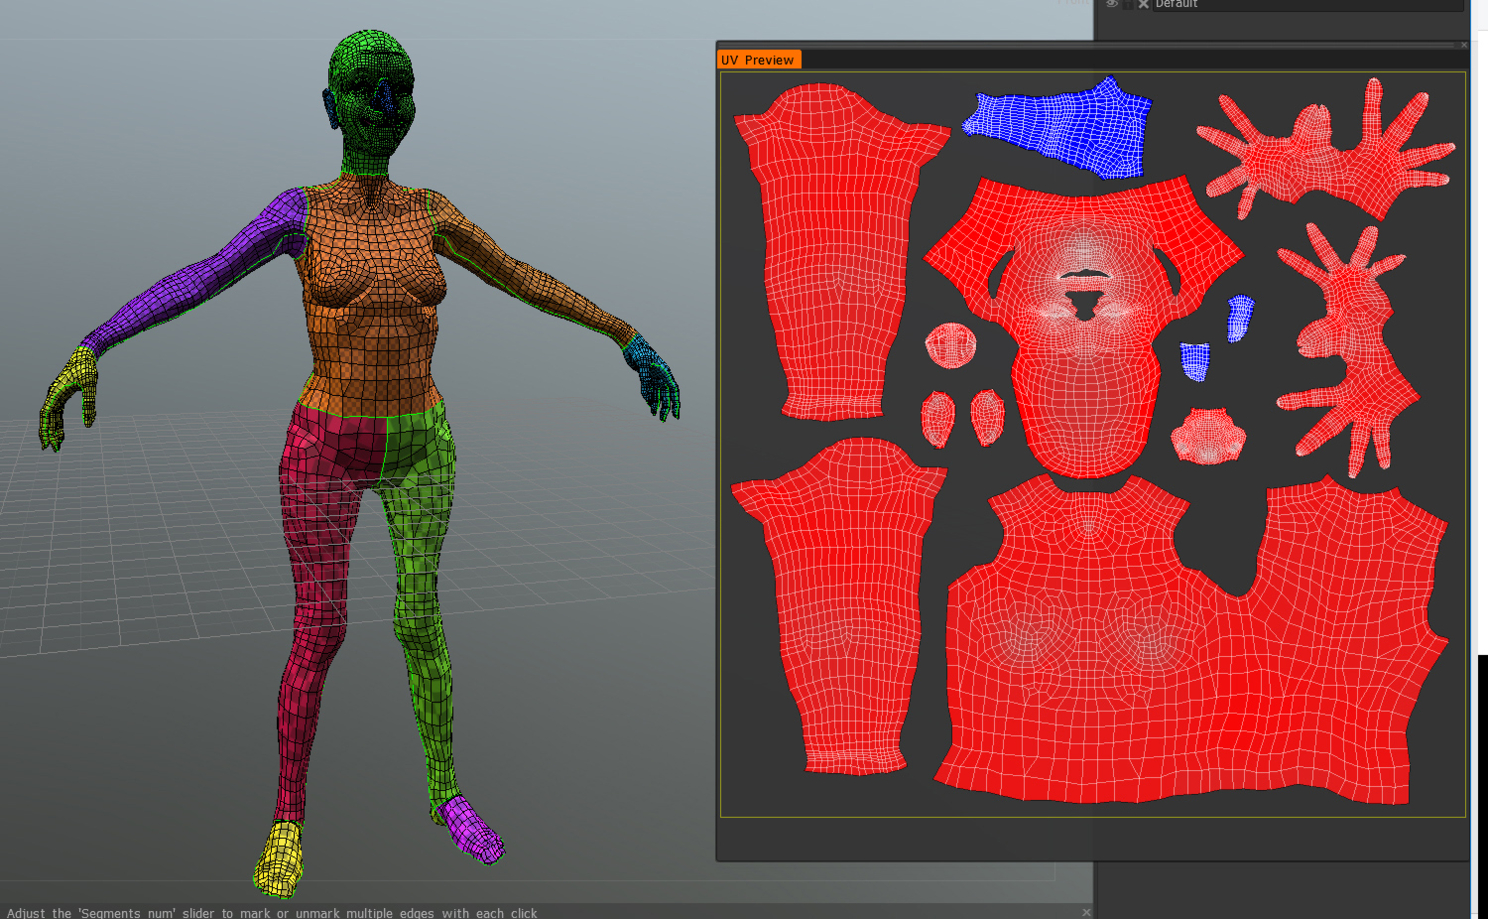Dismiss the status bar hint with its X
1488x919 pixels.
1086,912
